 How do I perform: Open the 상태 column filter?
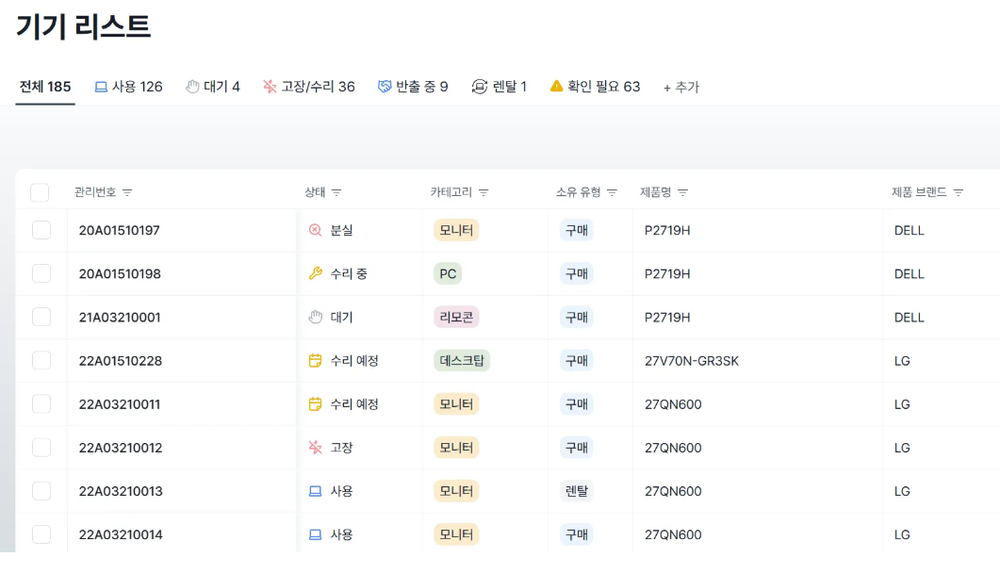tap(337, 193)
